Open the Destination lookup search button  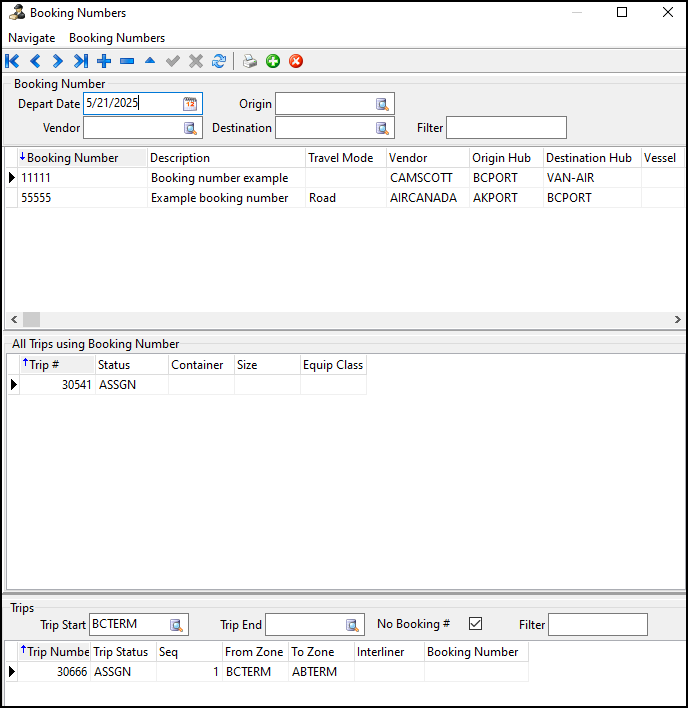[x=382, y=128]
